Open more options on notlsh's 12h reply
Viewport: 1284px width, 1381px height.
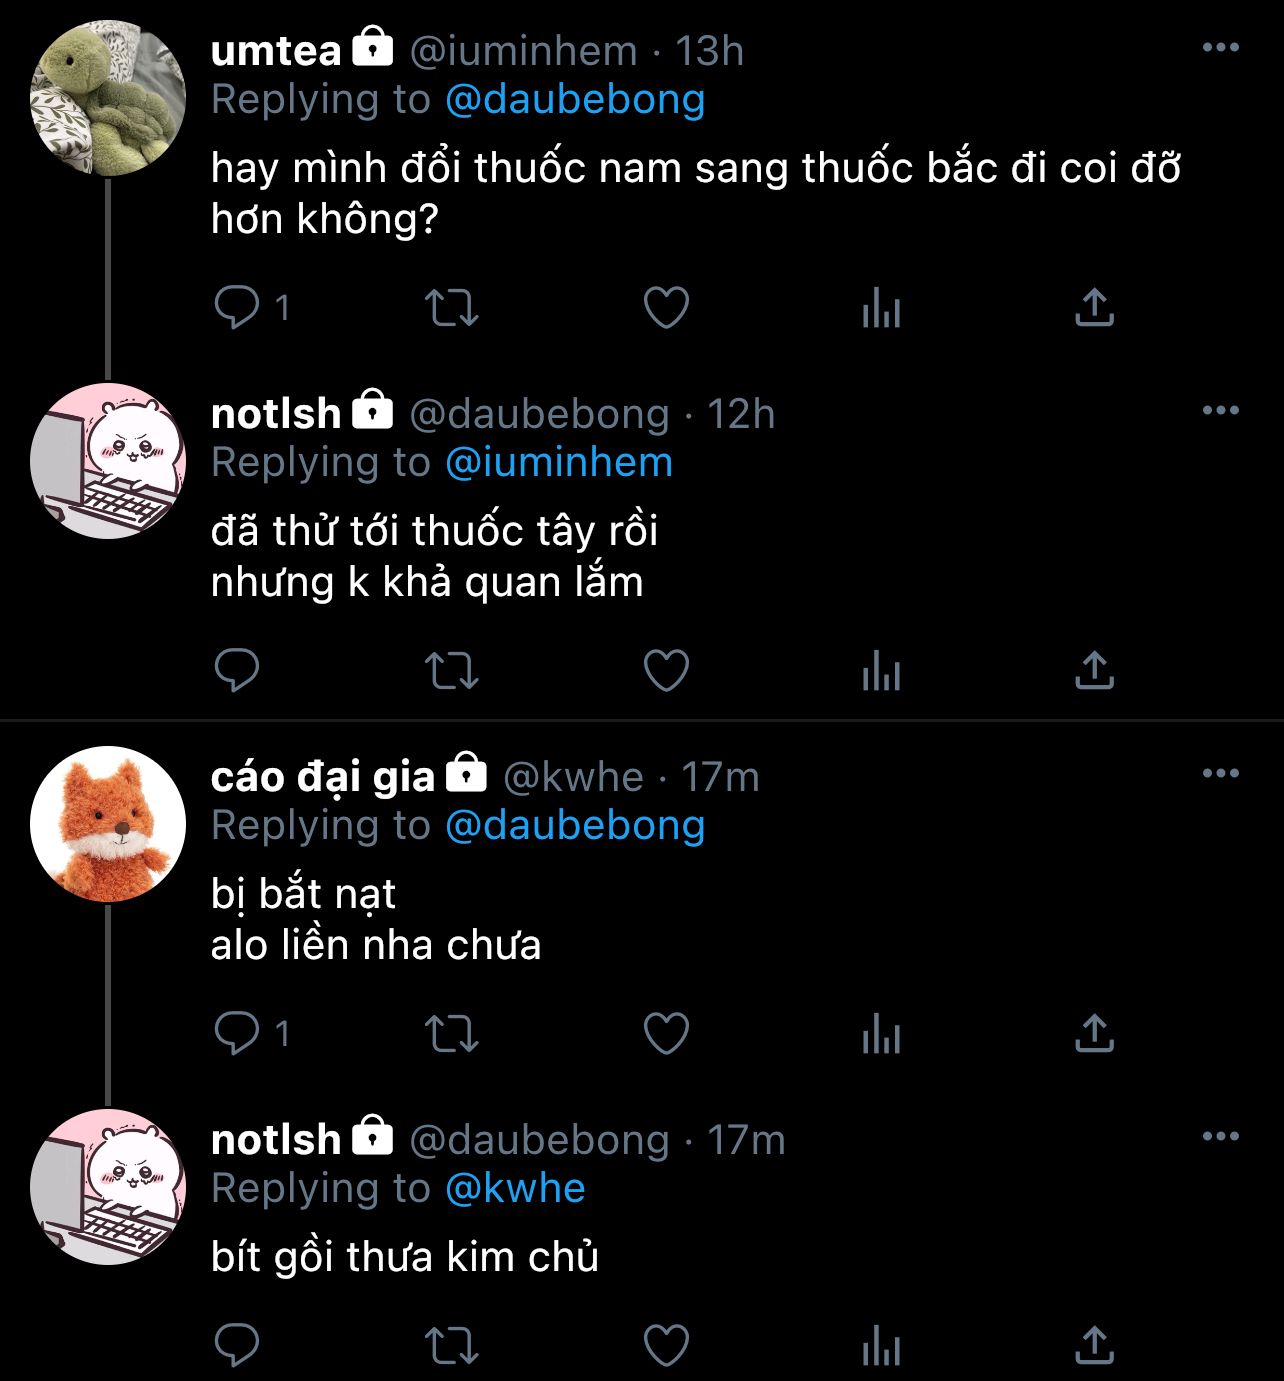1220,411
